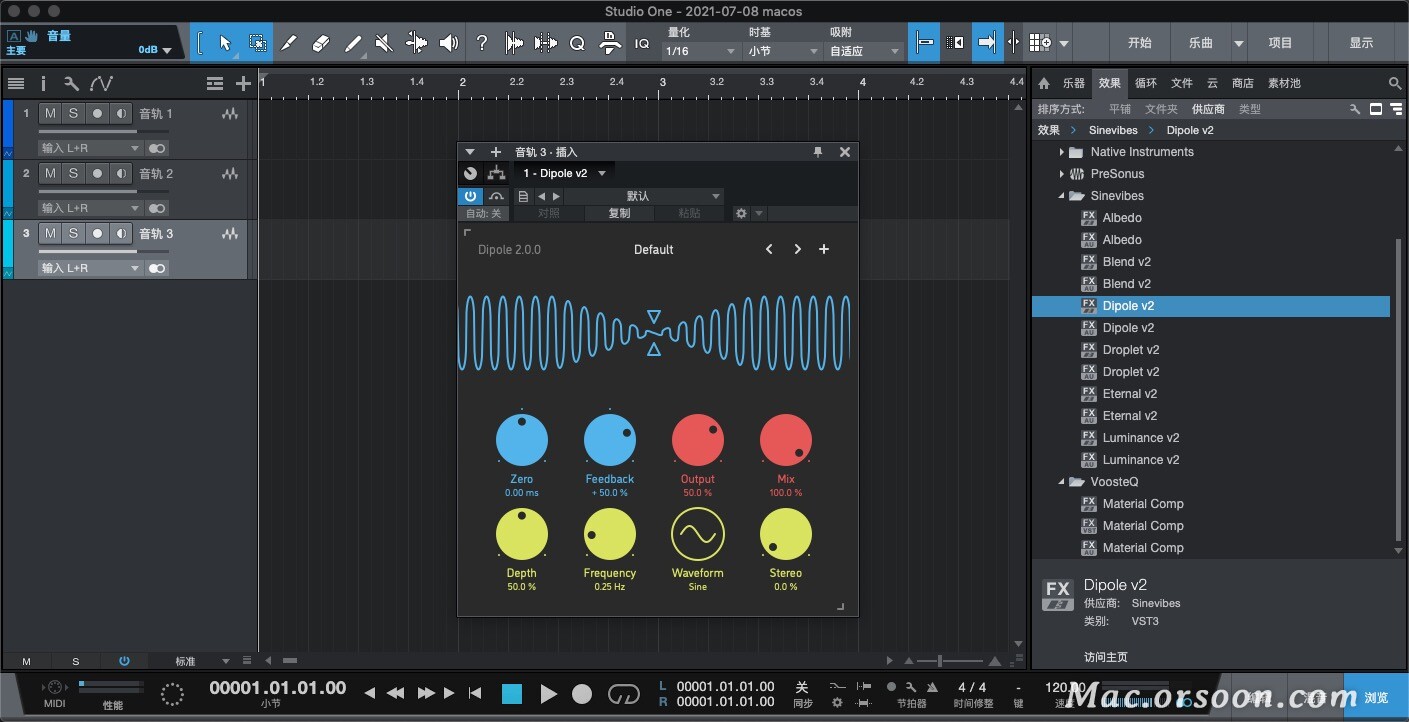
Task: Adjust the blue Zero knob
Action: [522, 440]
